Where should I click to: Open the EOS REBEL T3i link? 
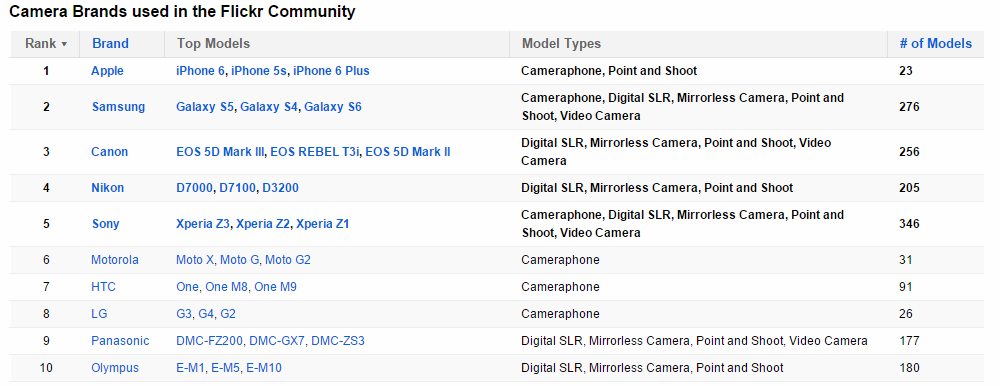coord(315,152)
